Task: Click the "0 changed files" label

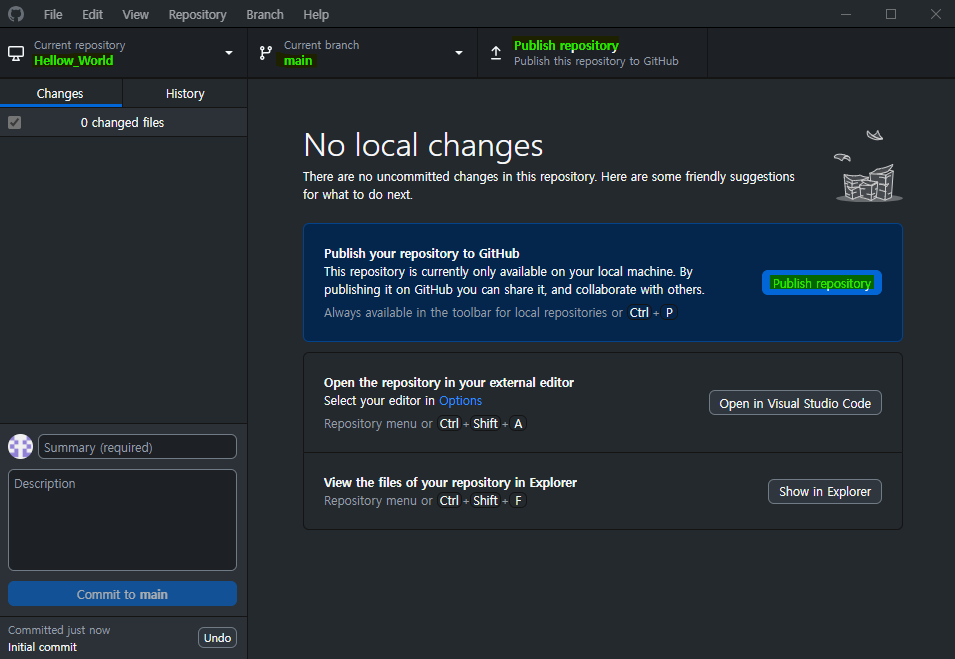Action: click(122, 122)
